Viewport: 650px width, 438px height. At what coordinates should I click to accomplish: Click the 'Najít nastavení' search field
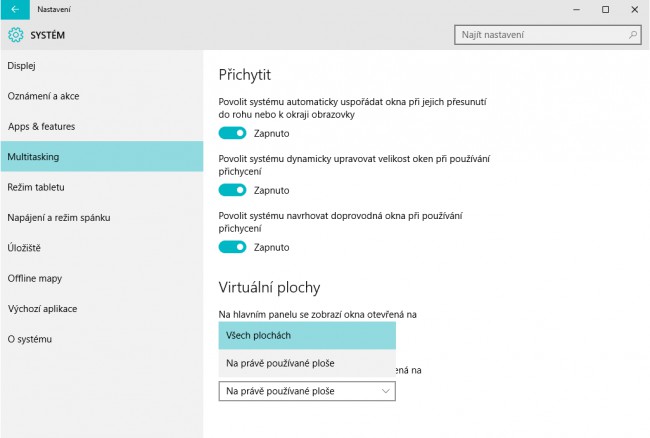pos(540,35)
